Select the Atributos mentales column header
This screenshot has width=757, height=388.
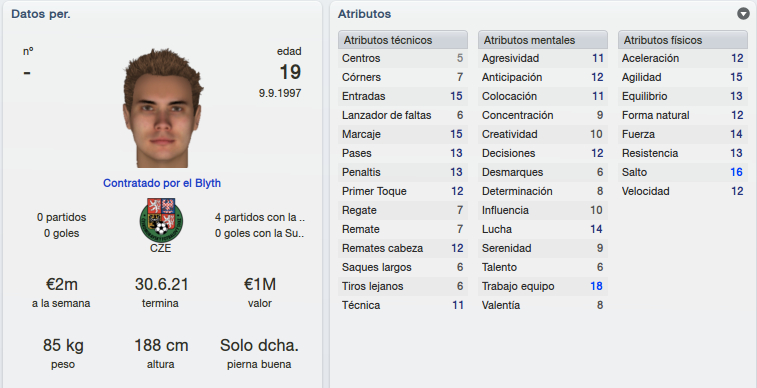pos(543,40)
